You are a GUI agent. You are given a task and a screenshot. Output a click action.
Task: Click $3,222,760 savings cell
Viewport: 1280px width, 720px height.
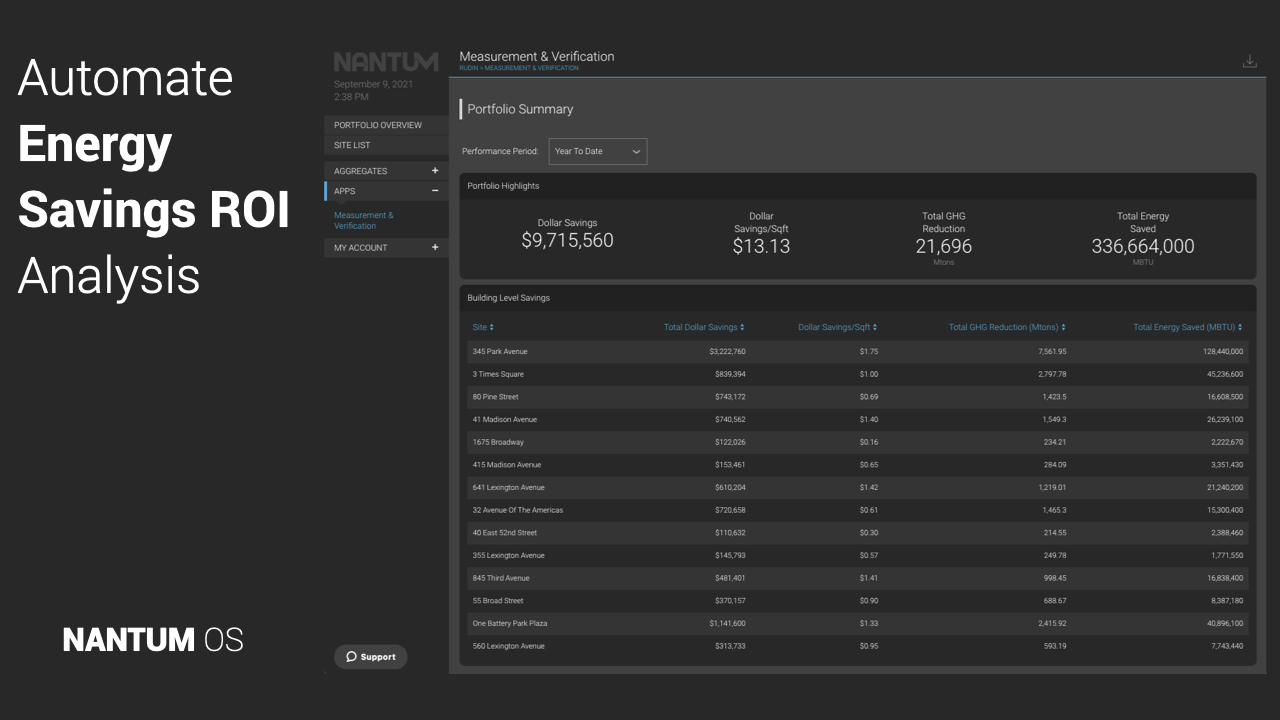pyautogui.click(x=727, y=352)
